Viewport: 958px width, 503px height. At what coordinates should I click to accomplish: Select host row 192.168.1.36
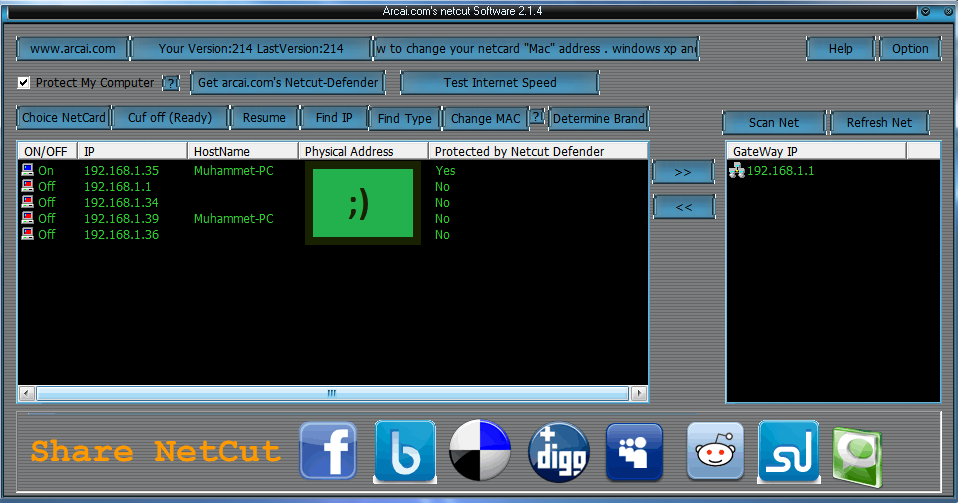(x=332, y=234)
